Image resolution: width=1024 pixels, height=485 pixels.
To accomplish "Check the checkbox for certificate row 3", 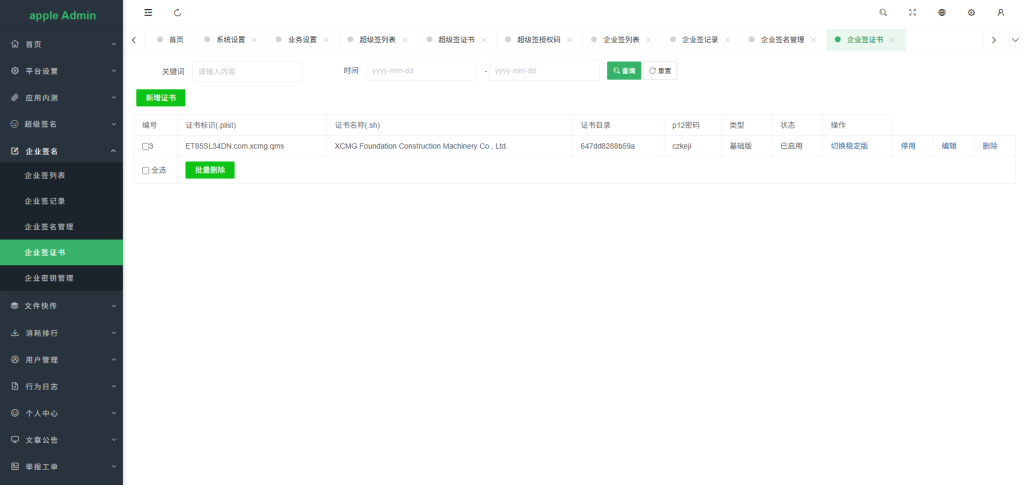I will coord(146,146).
